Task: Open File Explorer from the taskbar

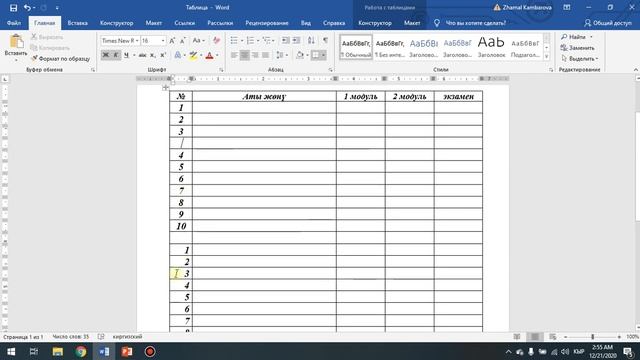Action: [x=58, y=351]
